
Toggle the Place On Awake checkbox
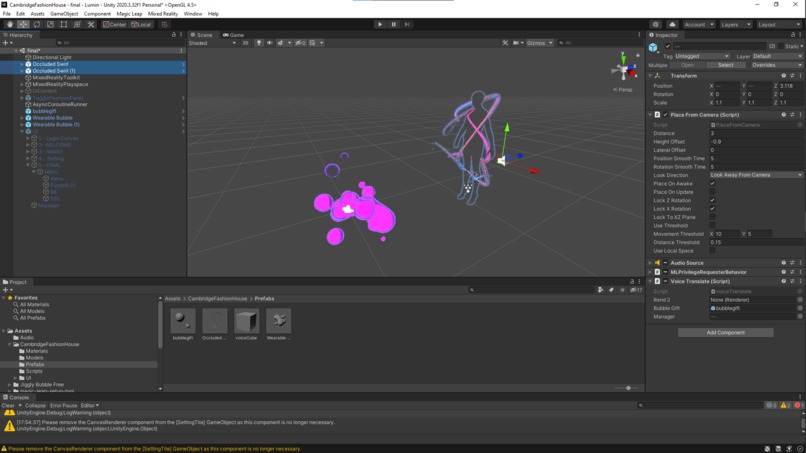click(x=712, y=184)
